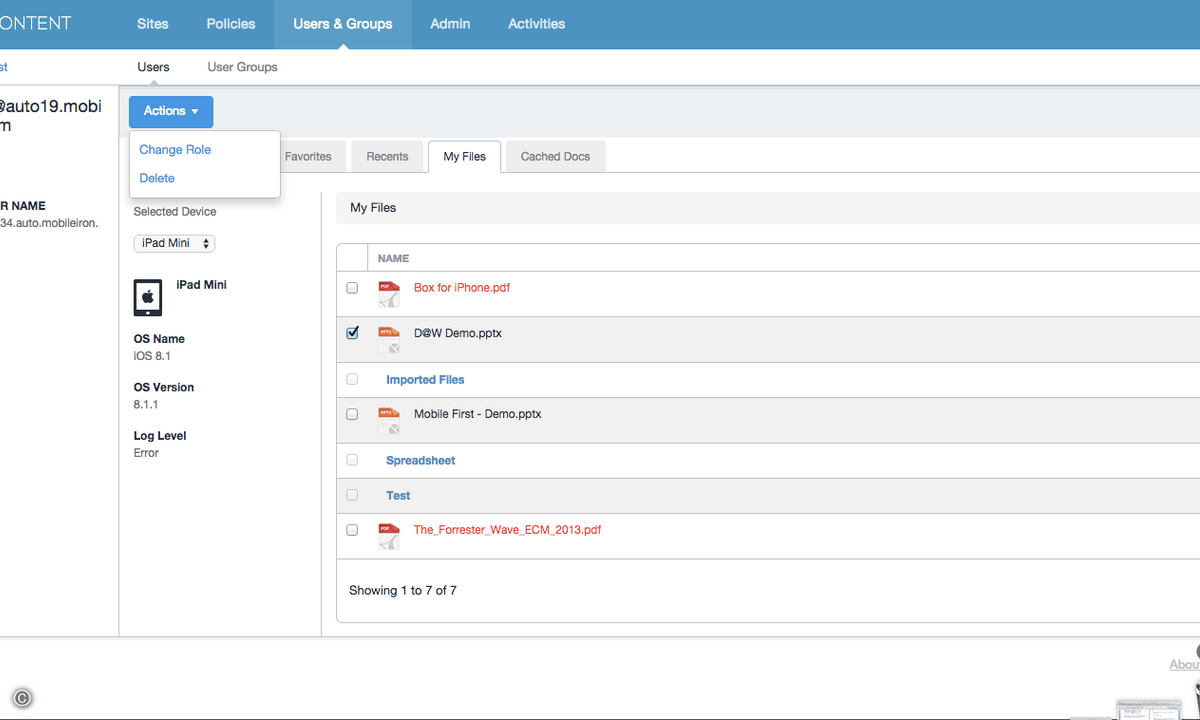Open the Imported Files folder link

[425, 379]
